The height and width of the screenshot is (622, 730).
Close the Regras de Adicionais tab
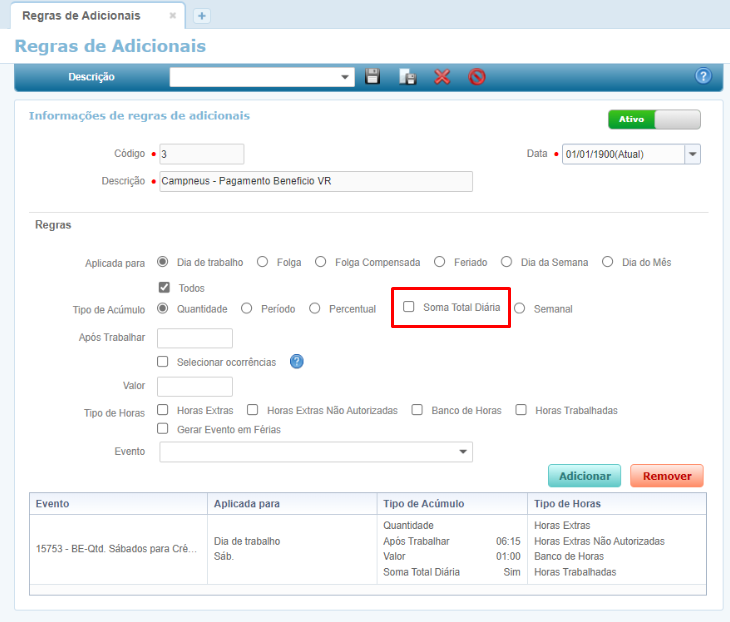pyautogui.click(x=173, y=16)
